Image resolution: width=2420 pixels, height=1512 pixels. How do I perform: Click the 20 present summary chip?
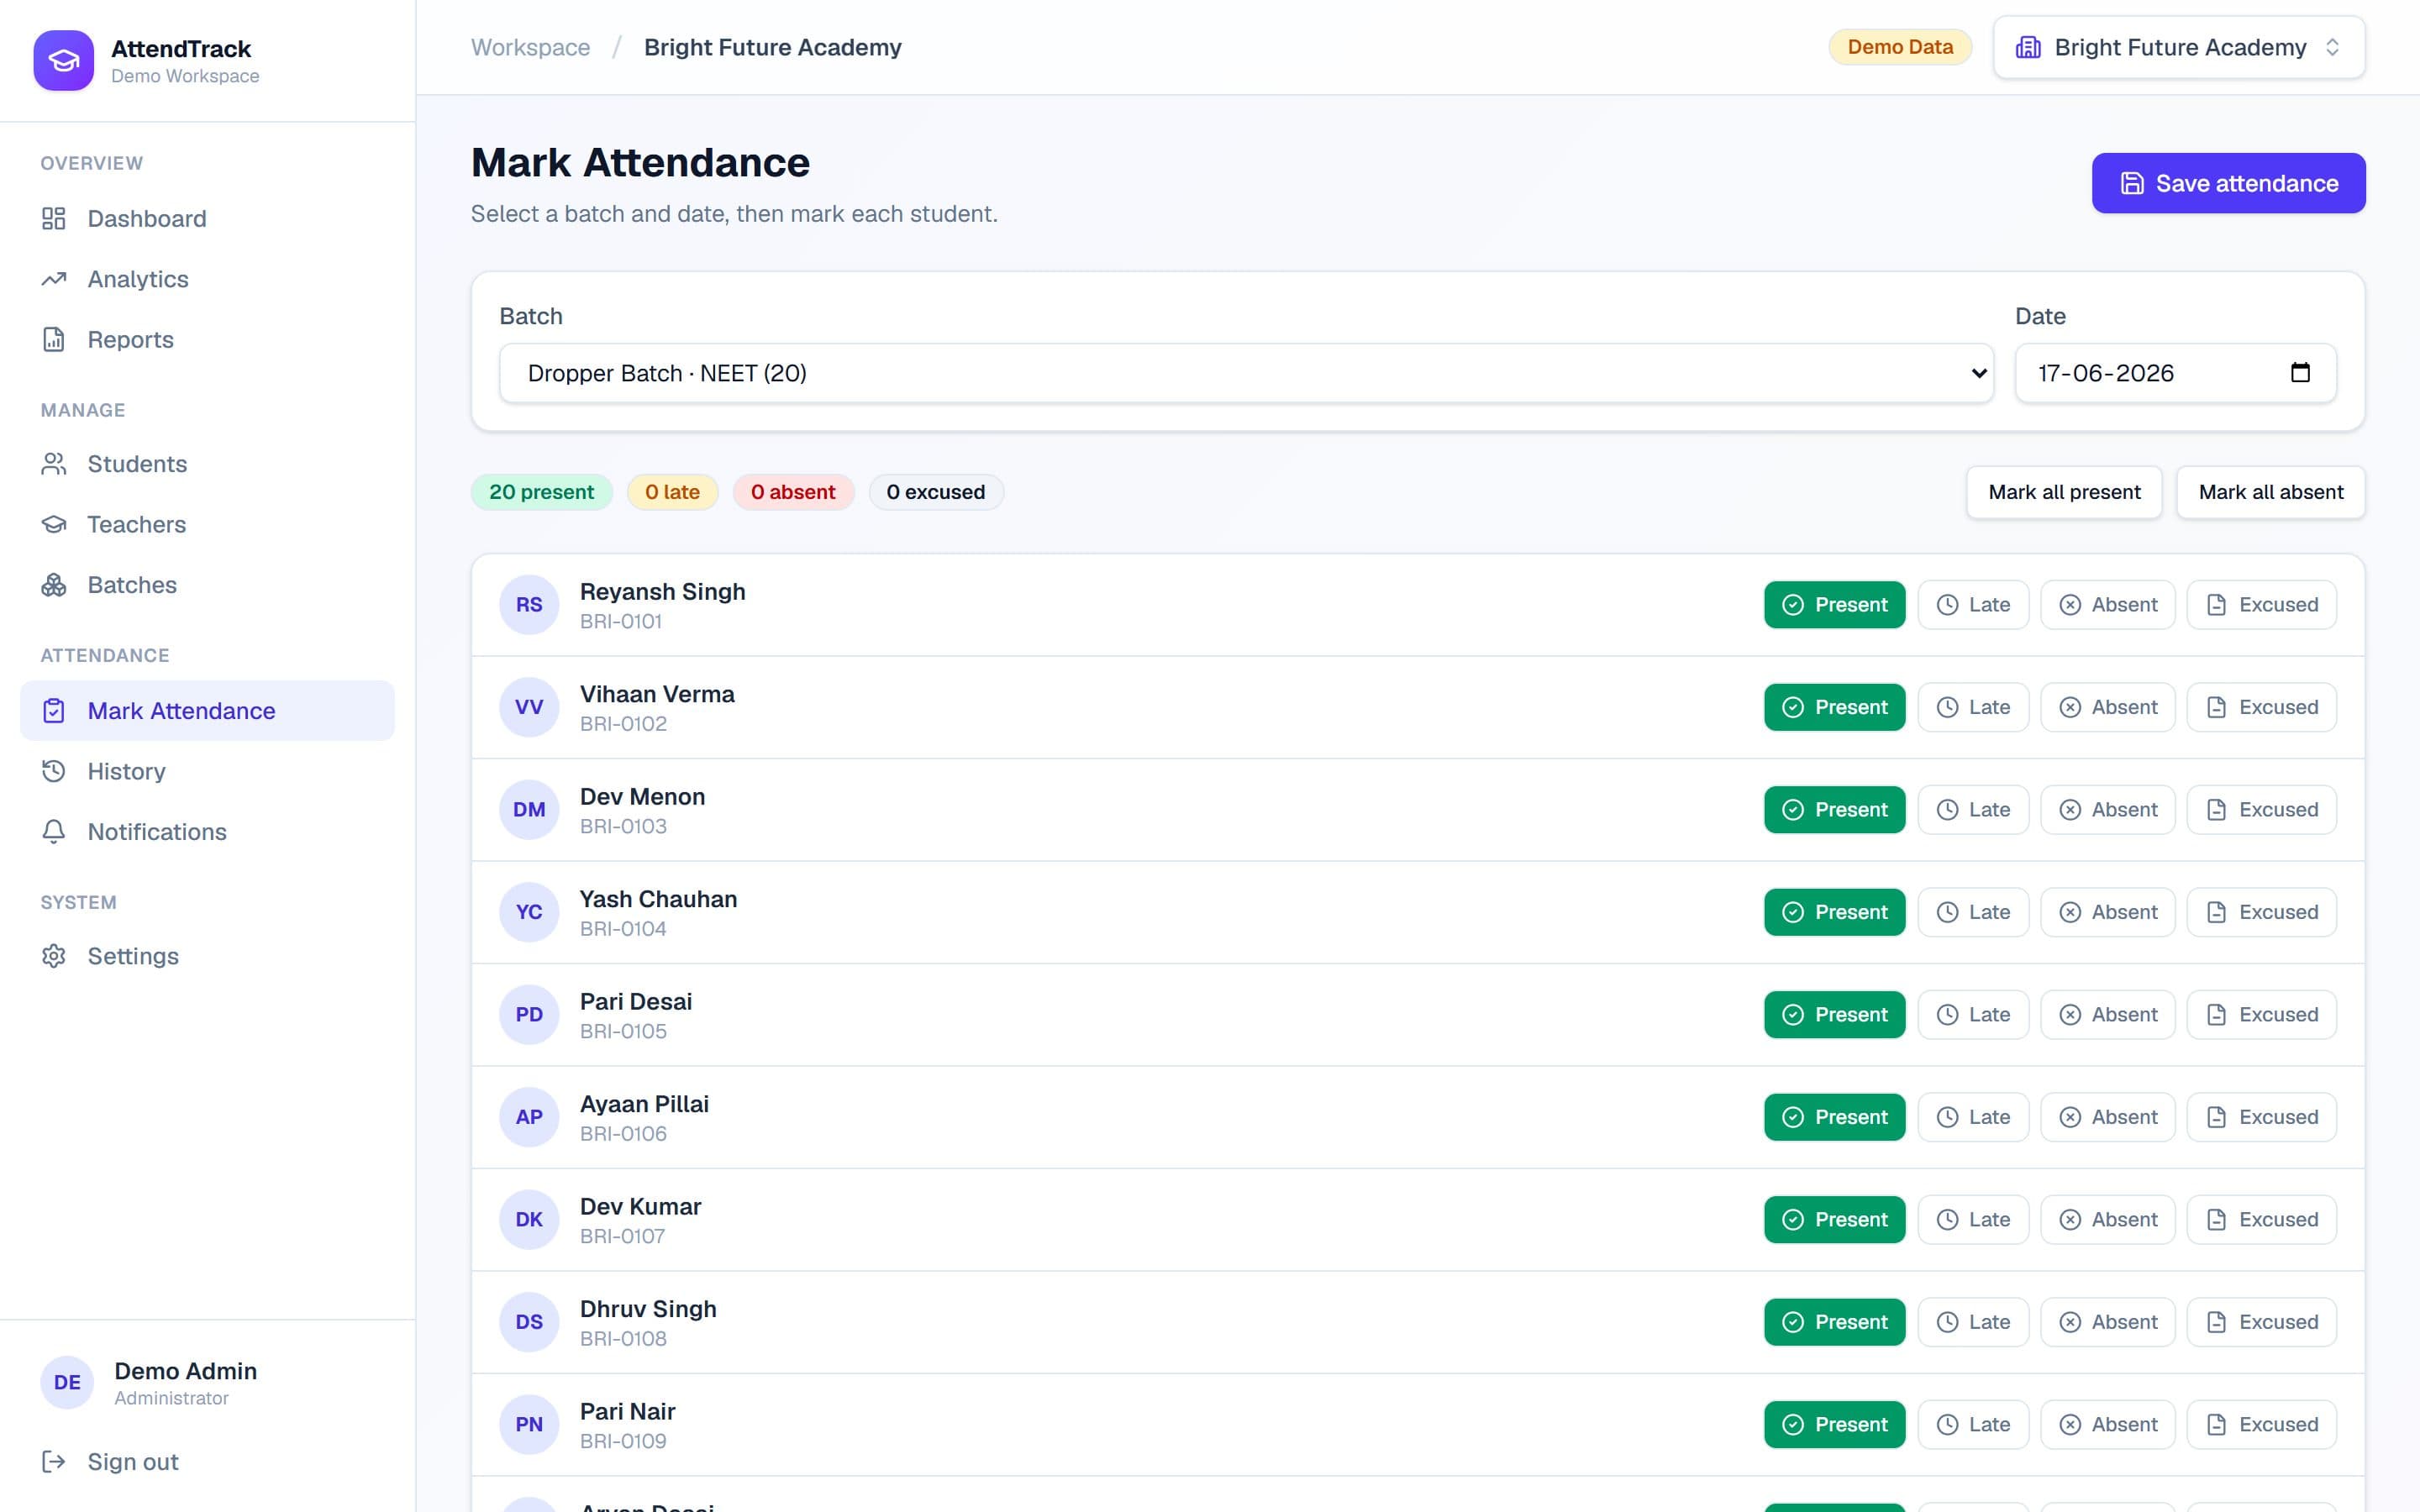[x=541, y=492]
